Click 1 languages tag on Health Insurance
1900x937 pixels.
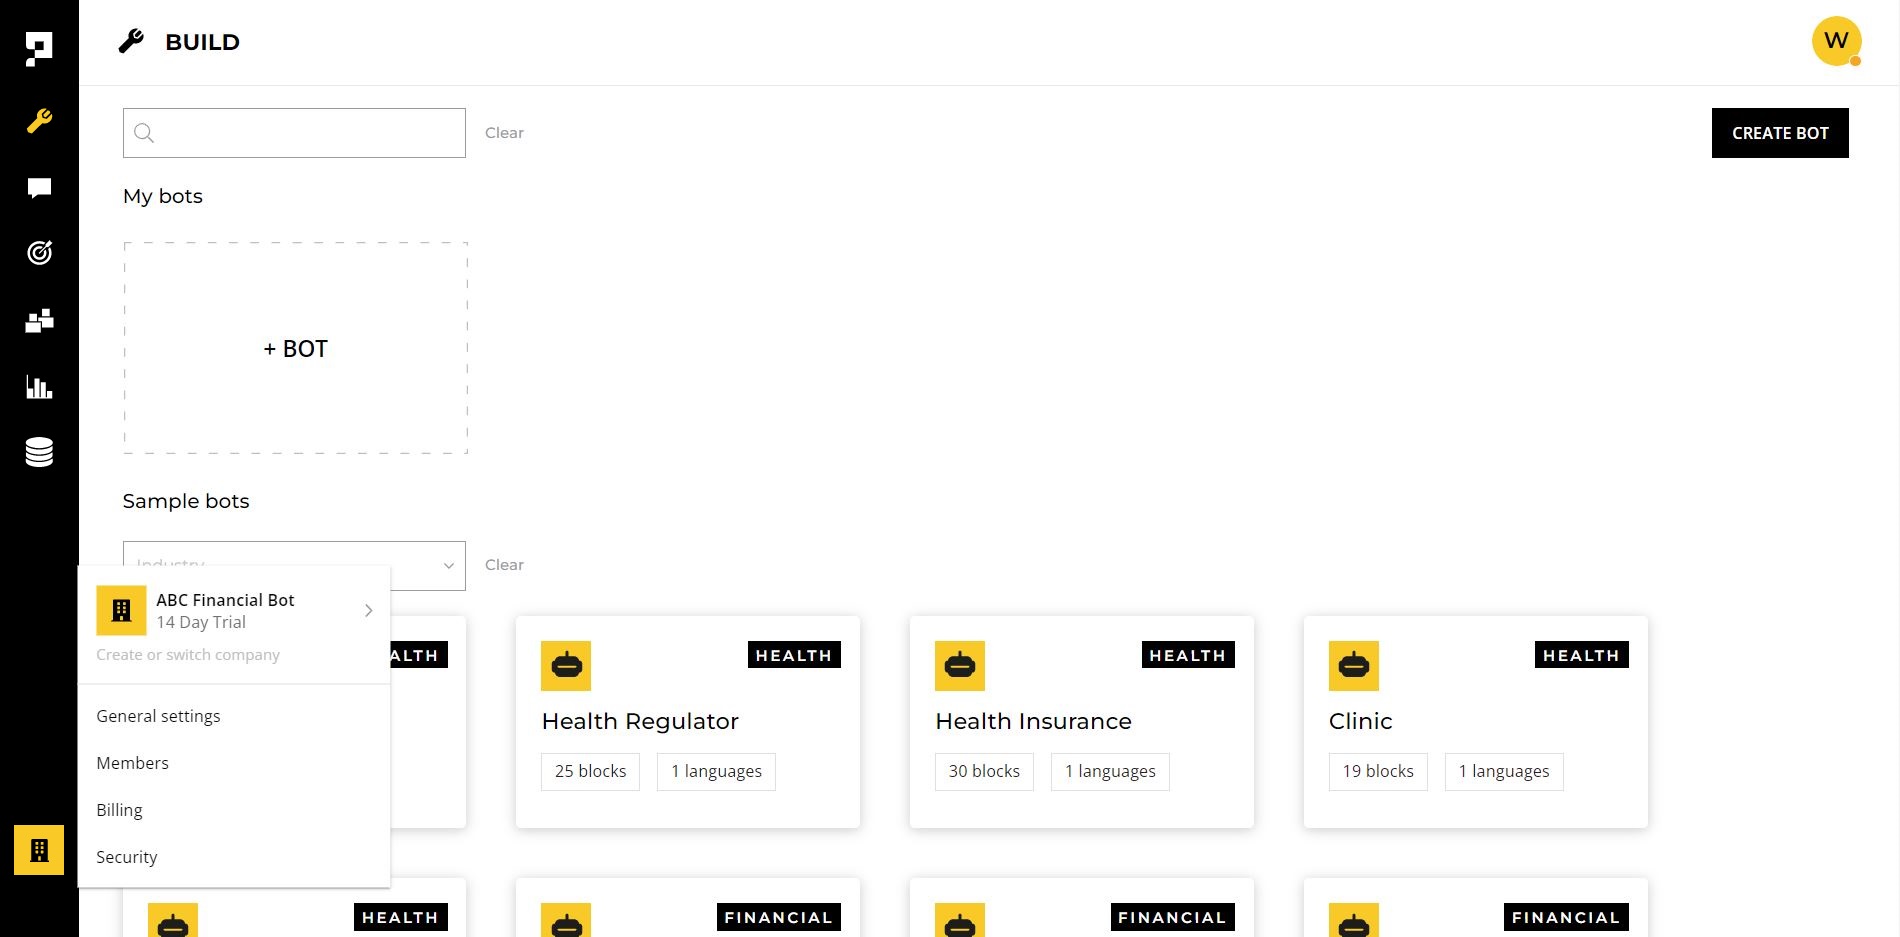tap(1110, 772)
